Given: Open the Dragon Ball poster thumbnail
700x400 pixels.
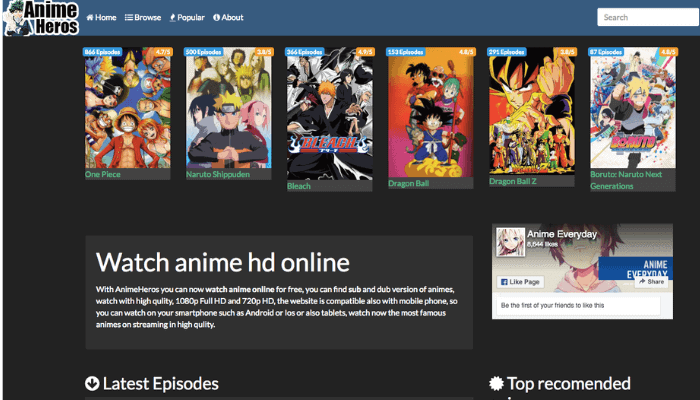Looking at the screenshot, I should 430,112.
